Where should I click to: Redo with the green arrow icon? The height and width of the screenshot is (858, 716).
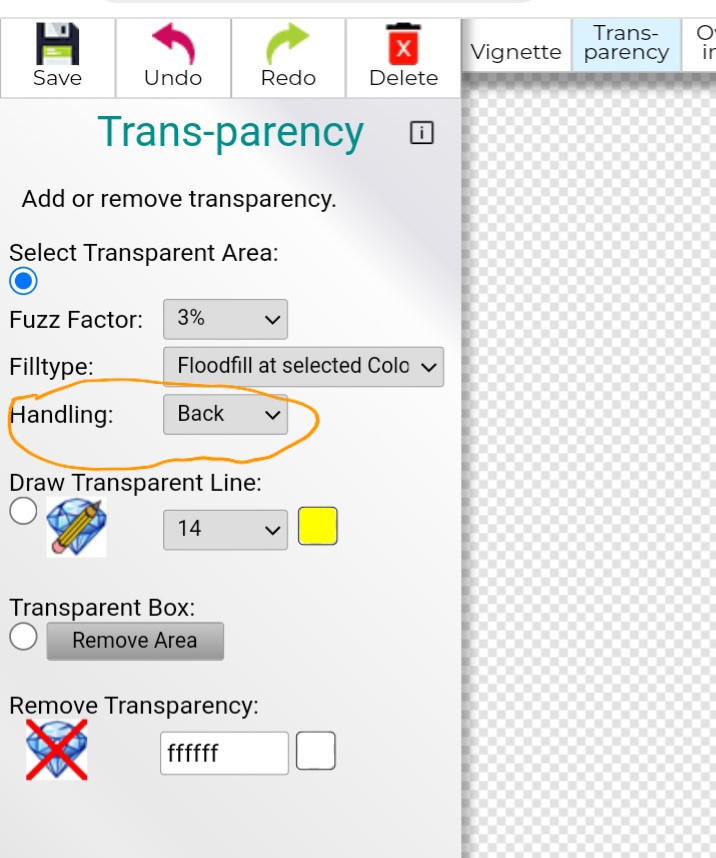[288, 44]
